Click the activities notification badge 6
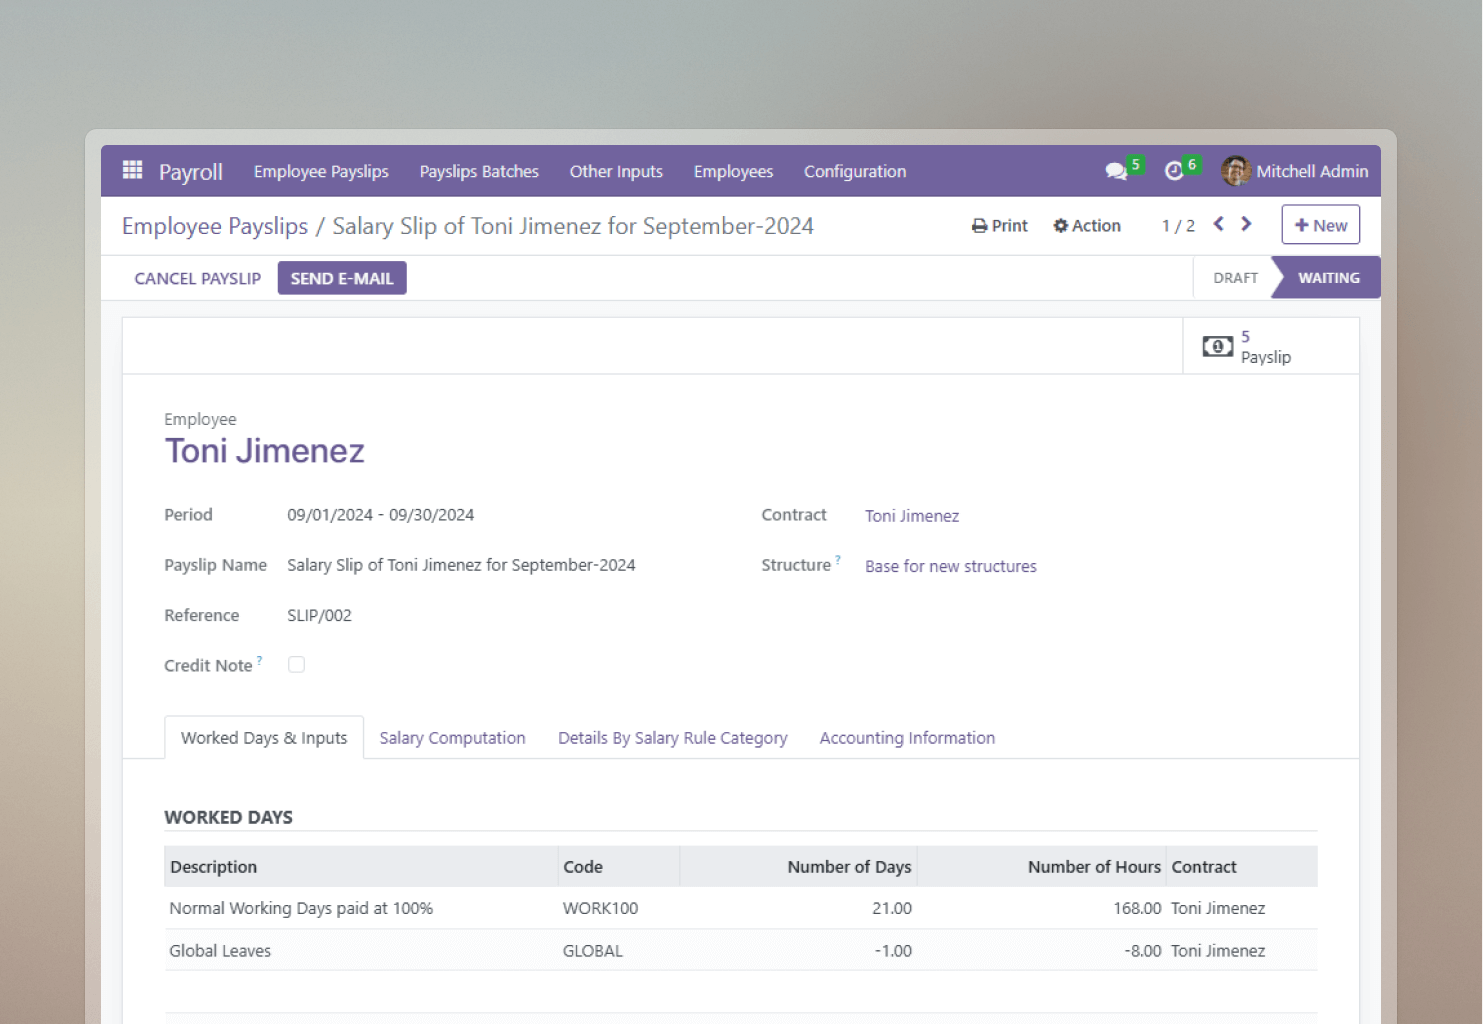Screen dimensions: 1483x1024 coord(1192,164)
